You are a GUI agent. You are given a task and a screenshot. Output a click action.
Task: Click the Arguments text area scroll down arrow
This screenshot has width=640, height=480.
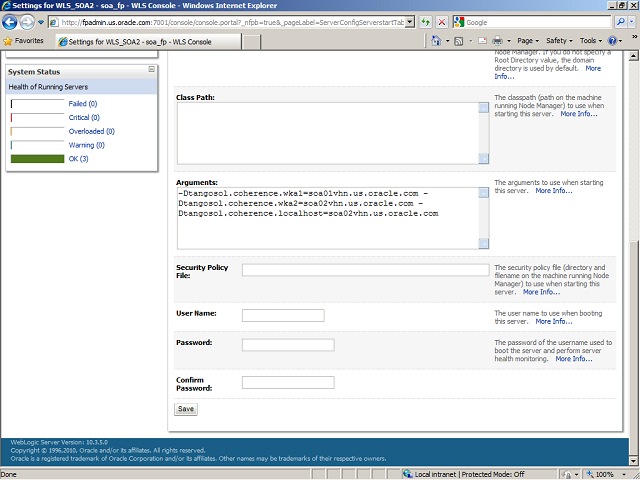click(x=484, y=245)
